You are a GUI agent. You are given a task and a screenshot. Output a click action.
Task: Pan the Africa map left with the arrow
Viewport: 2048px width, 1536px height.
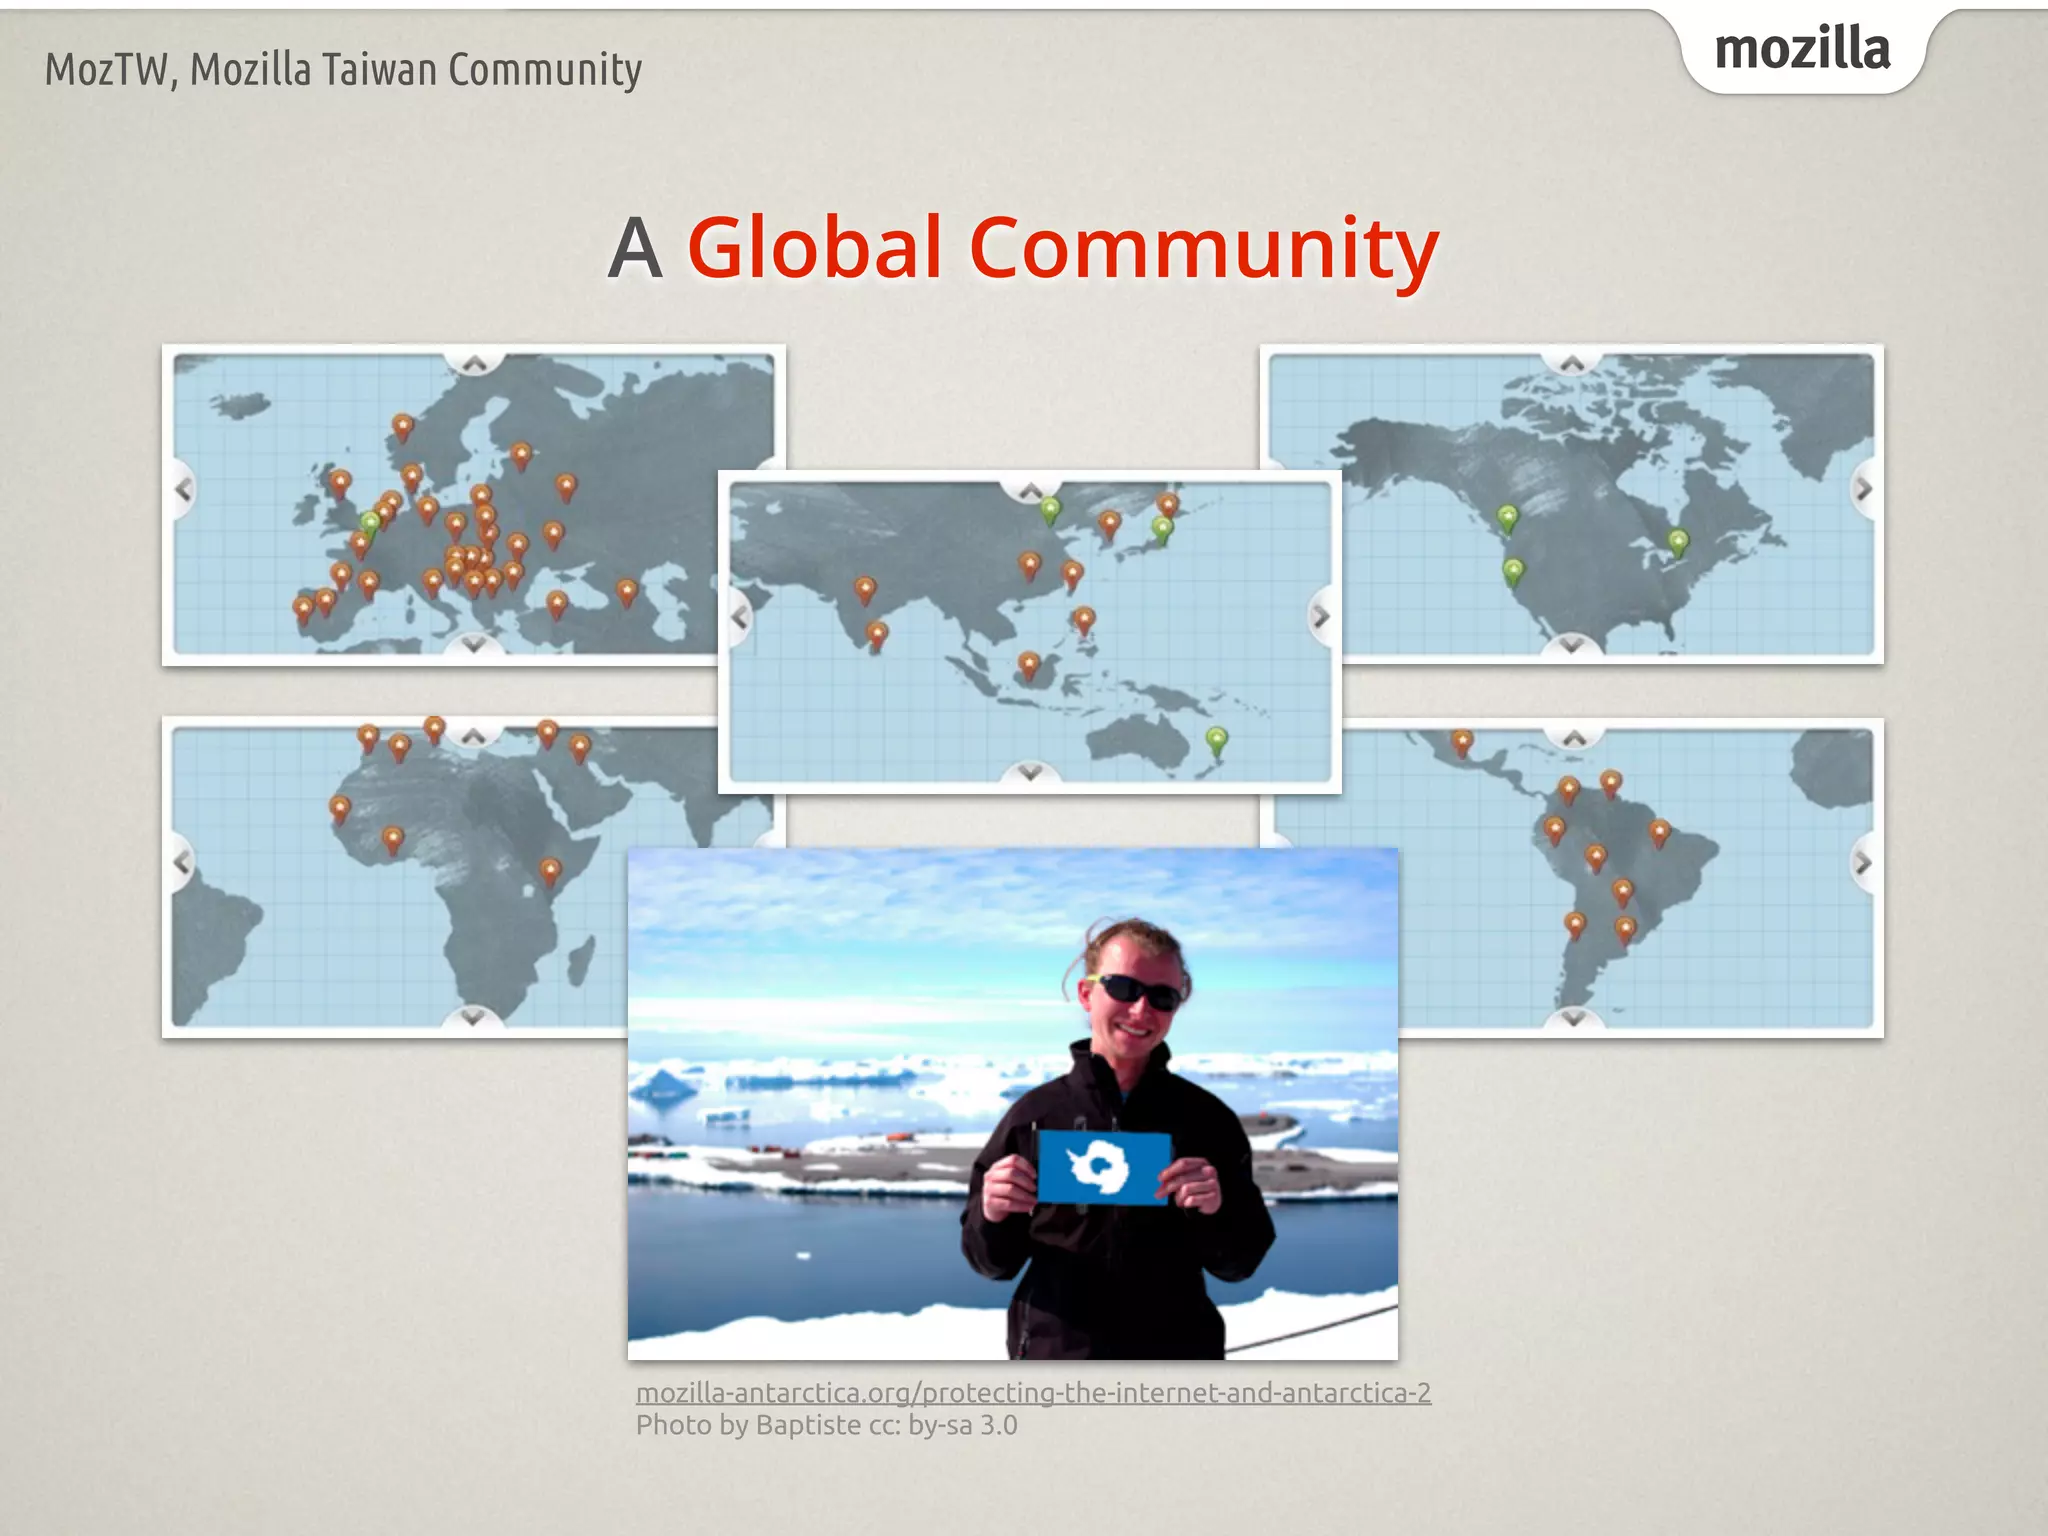(183, 862)
